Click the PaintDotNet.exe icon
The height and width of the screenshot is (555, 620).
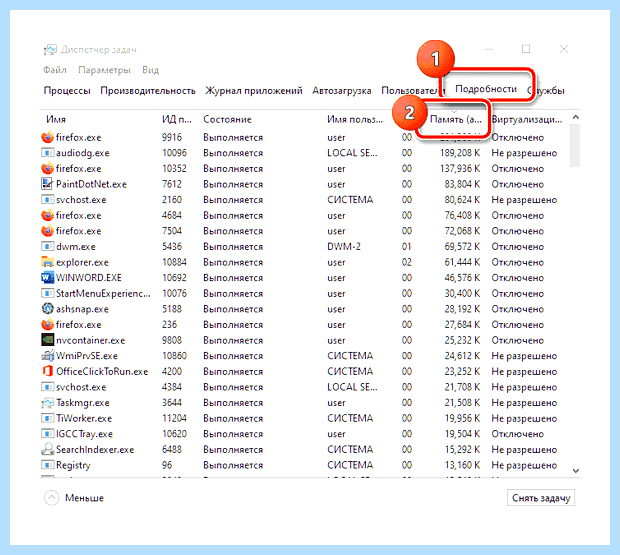(x=47, y=184)
